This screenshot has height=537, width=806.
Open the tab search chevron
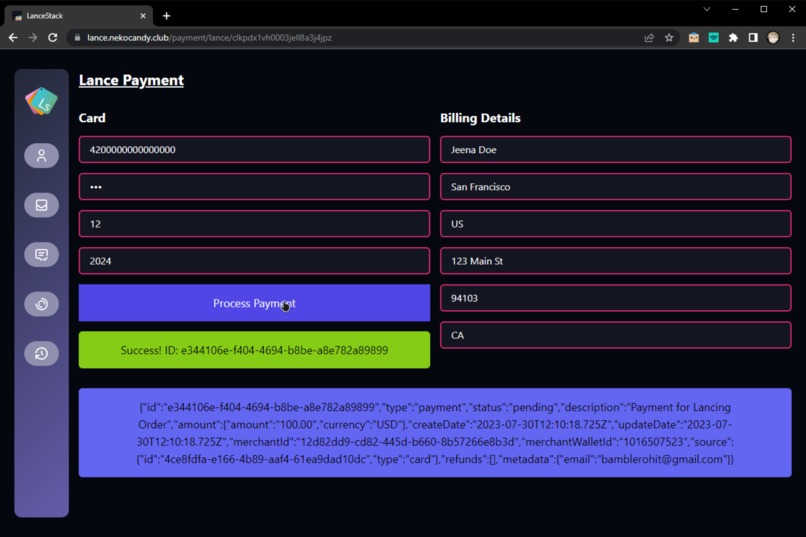707,9
